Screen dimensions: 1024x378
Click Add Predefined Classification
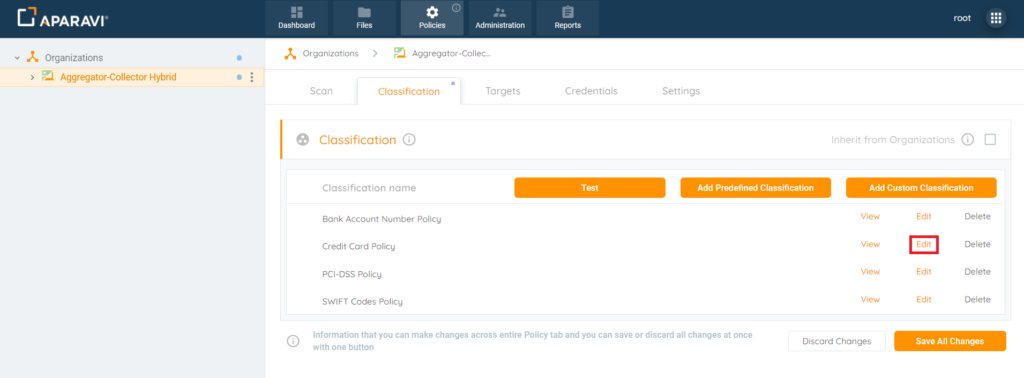(756, 187)
